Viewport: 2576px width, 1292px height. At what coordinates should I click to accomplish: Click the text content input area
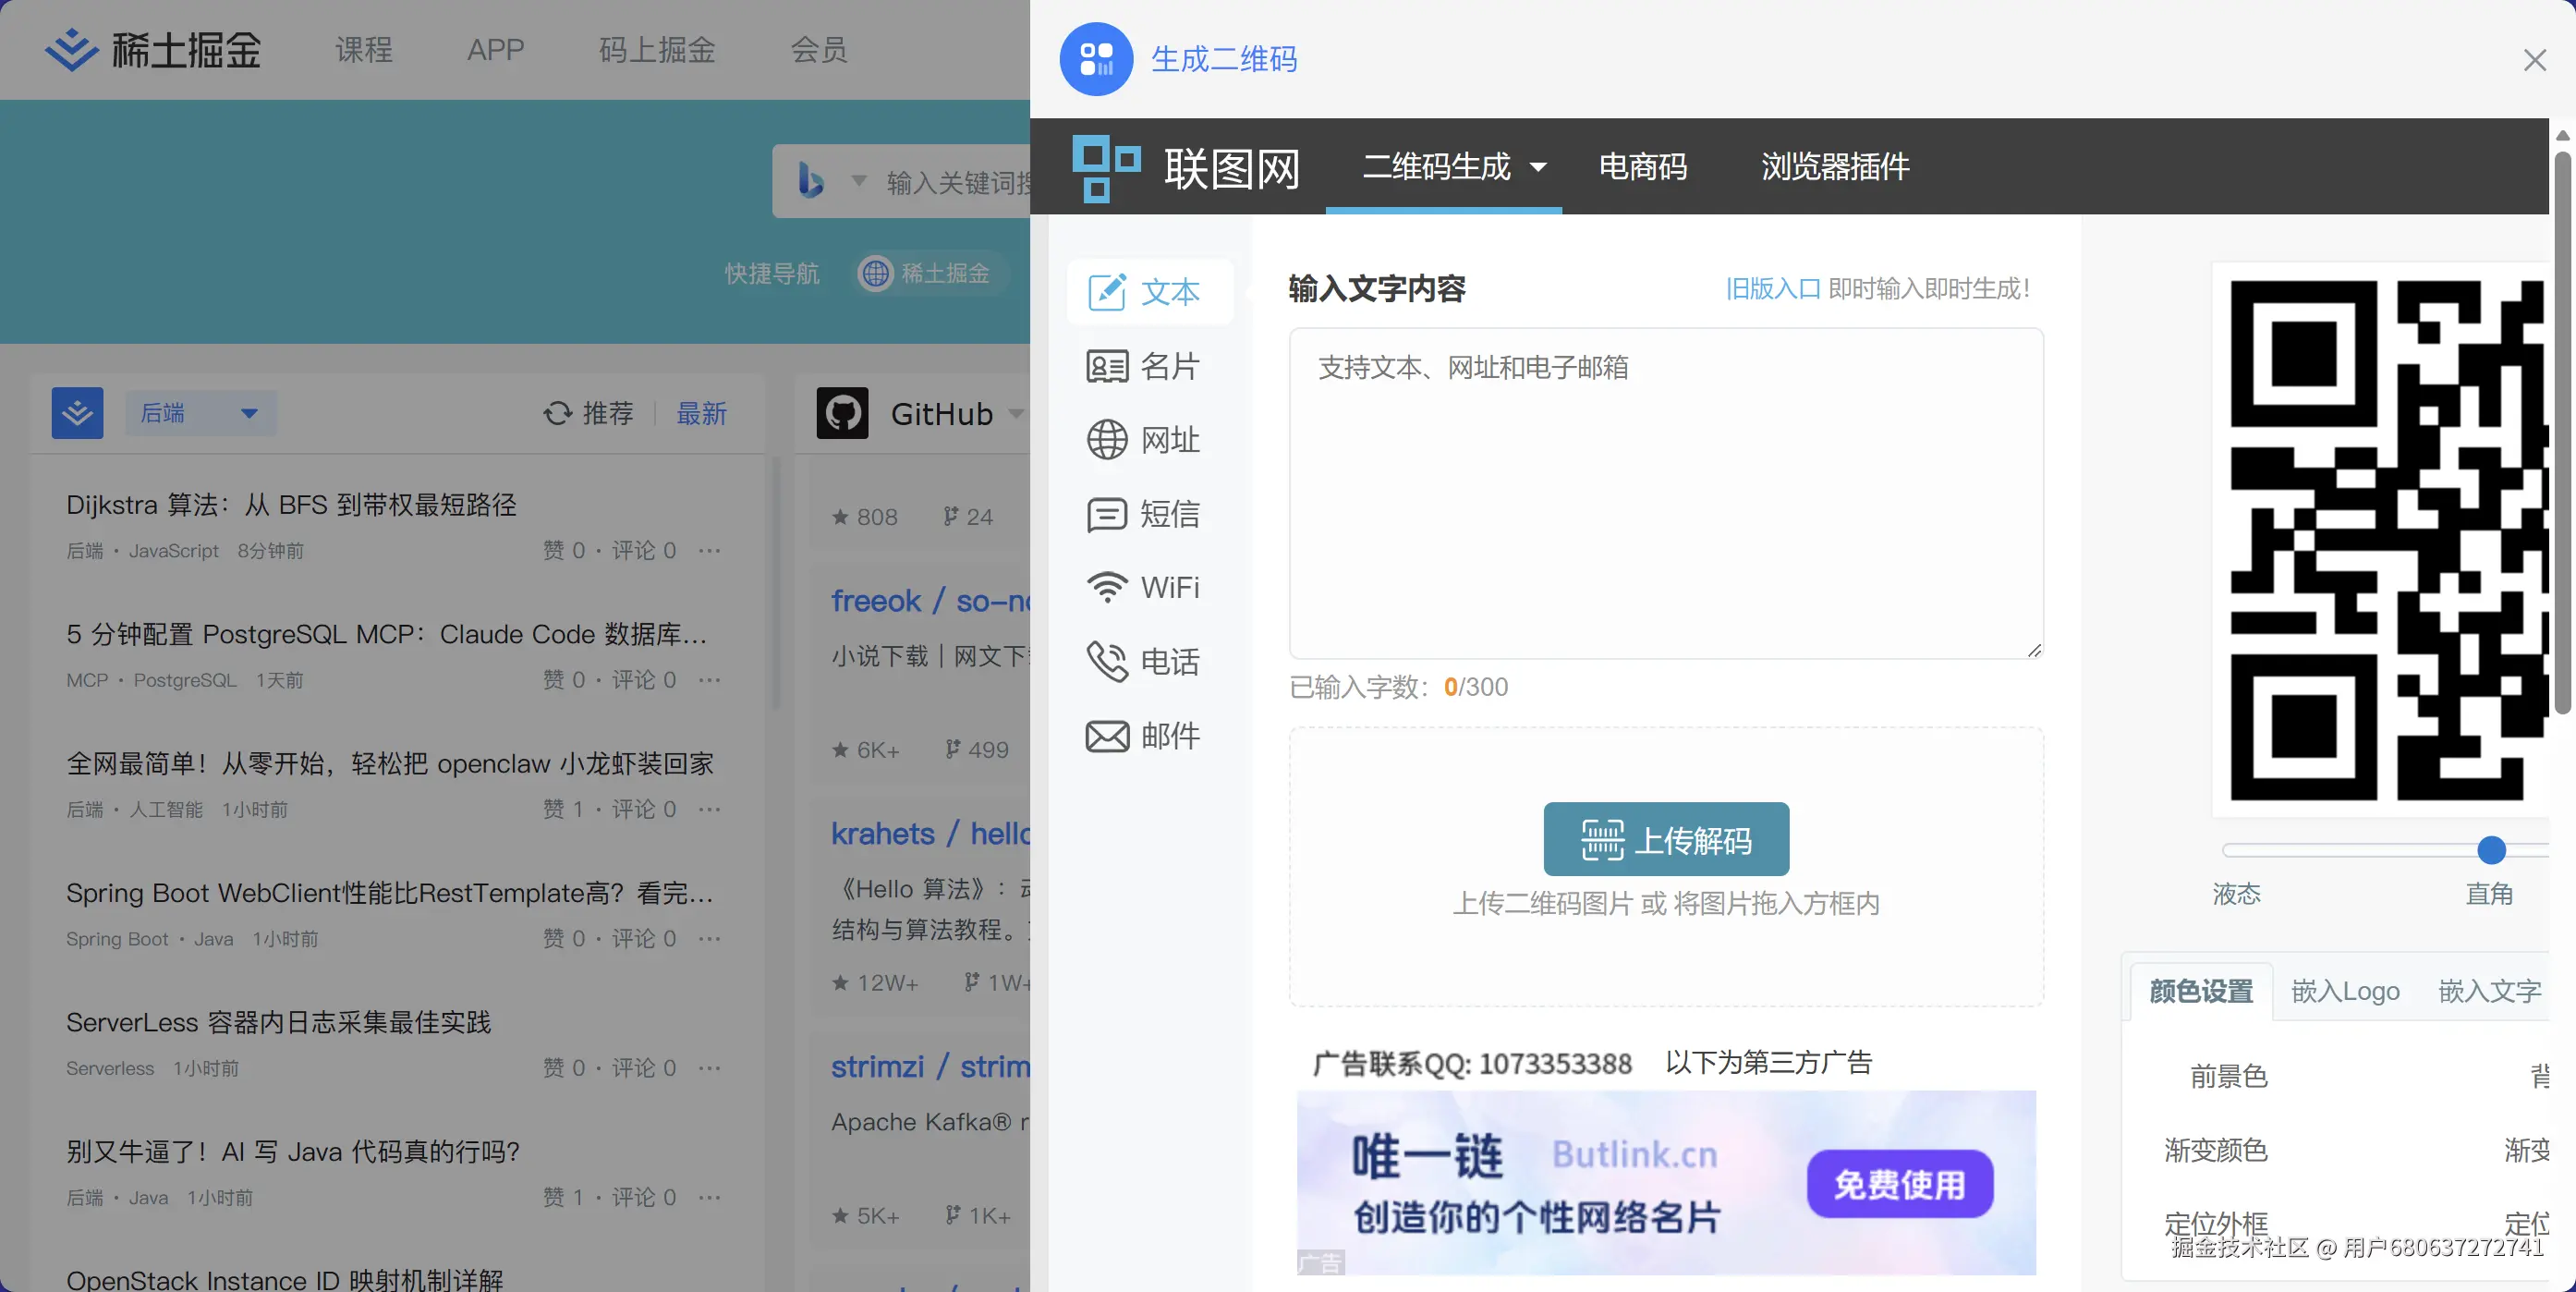[x=1666, y=493]
